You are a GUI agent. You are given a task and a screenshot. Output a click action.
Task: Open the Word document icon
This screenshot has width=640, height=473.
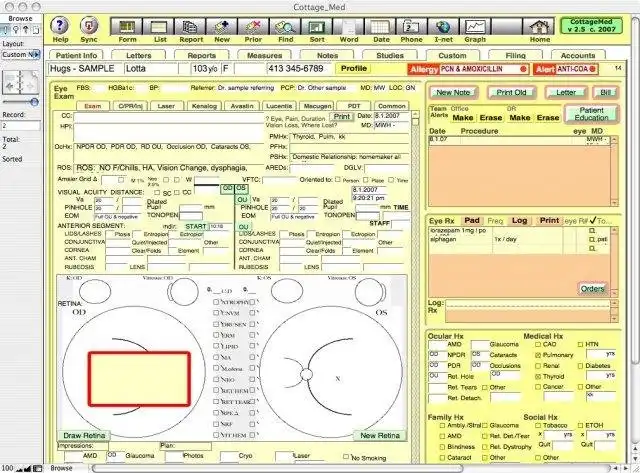[348, 27]
